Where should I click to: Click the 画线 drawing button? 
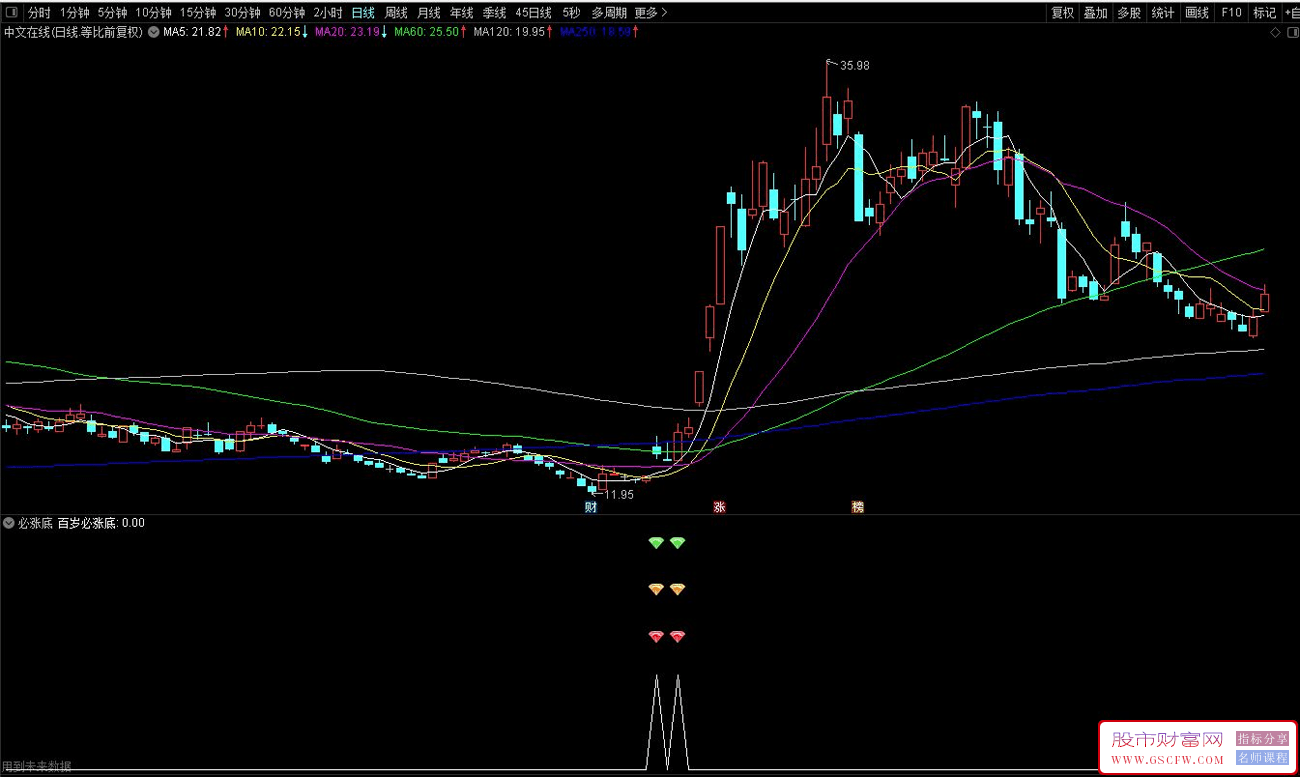tap(1196, 13)
